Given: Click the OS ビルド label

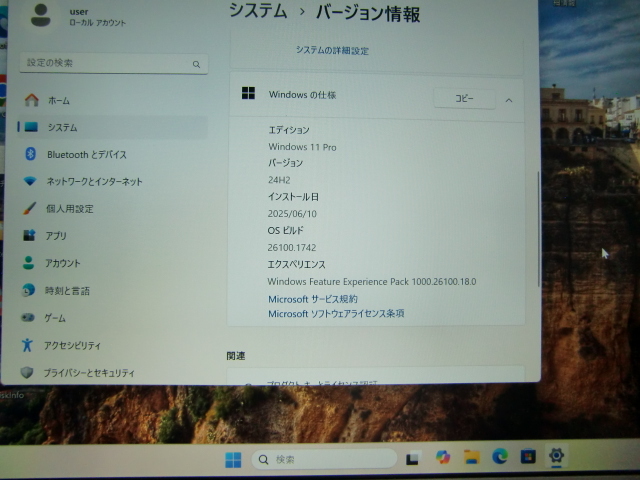Looking at the screenshot, I should (286, 230).
